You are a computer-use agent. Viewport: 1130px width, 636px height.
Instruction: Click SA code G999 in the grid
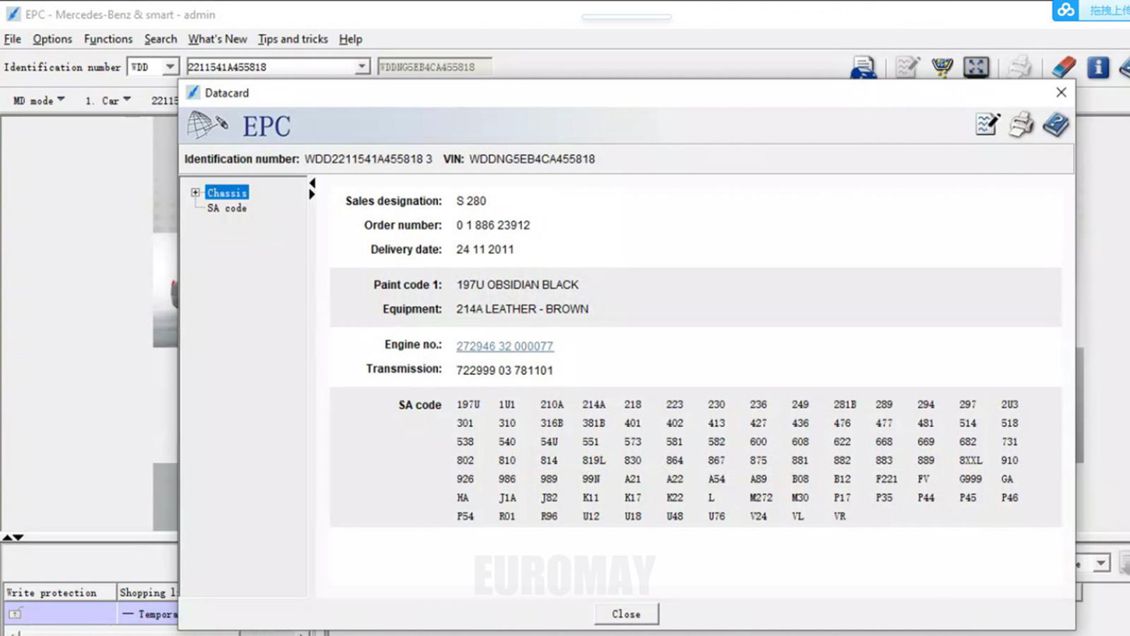971,479
